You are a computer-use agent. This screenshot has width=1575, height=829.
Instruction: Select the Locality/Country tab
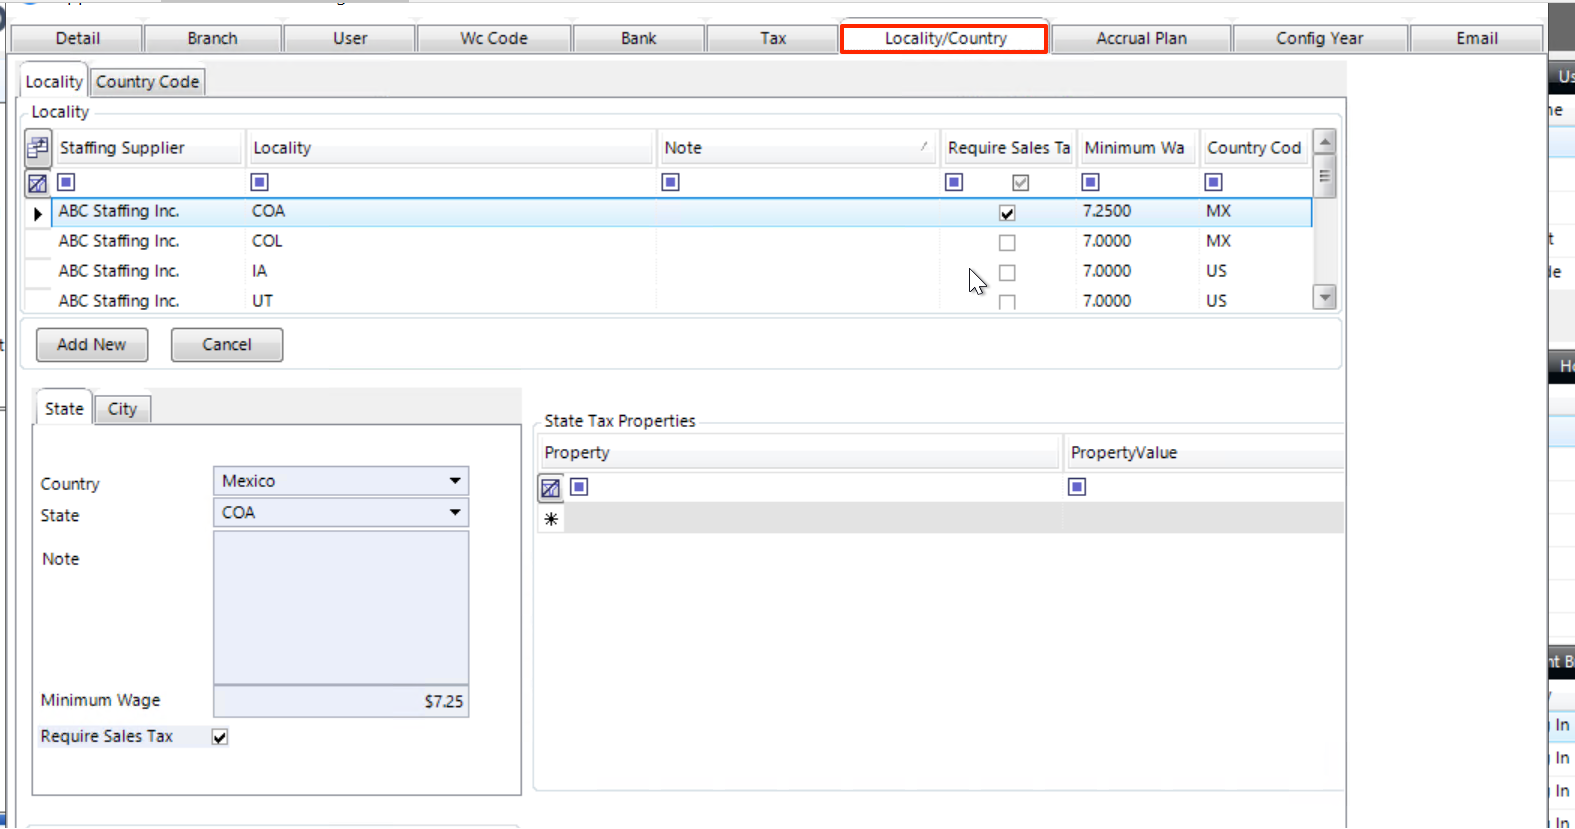945,38
